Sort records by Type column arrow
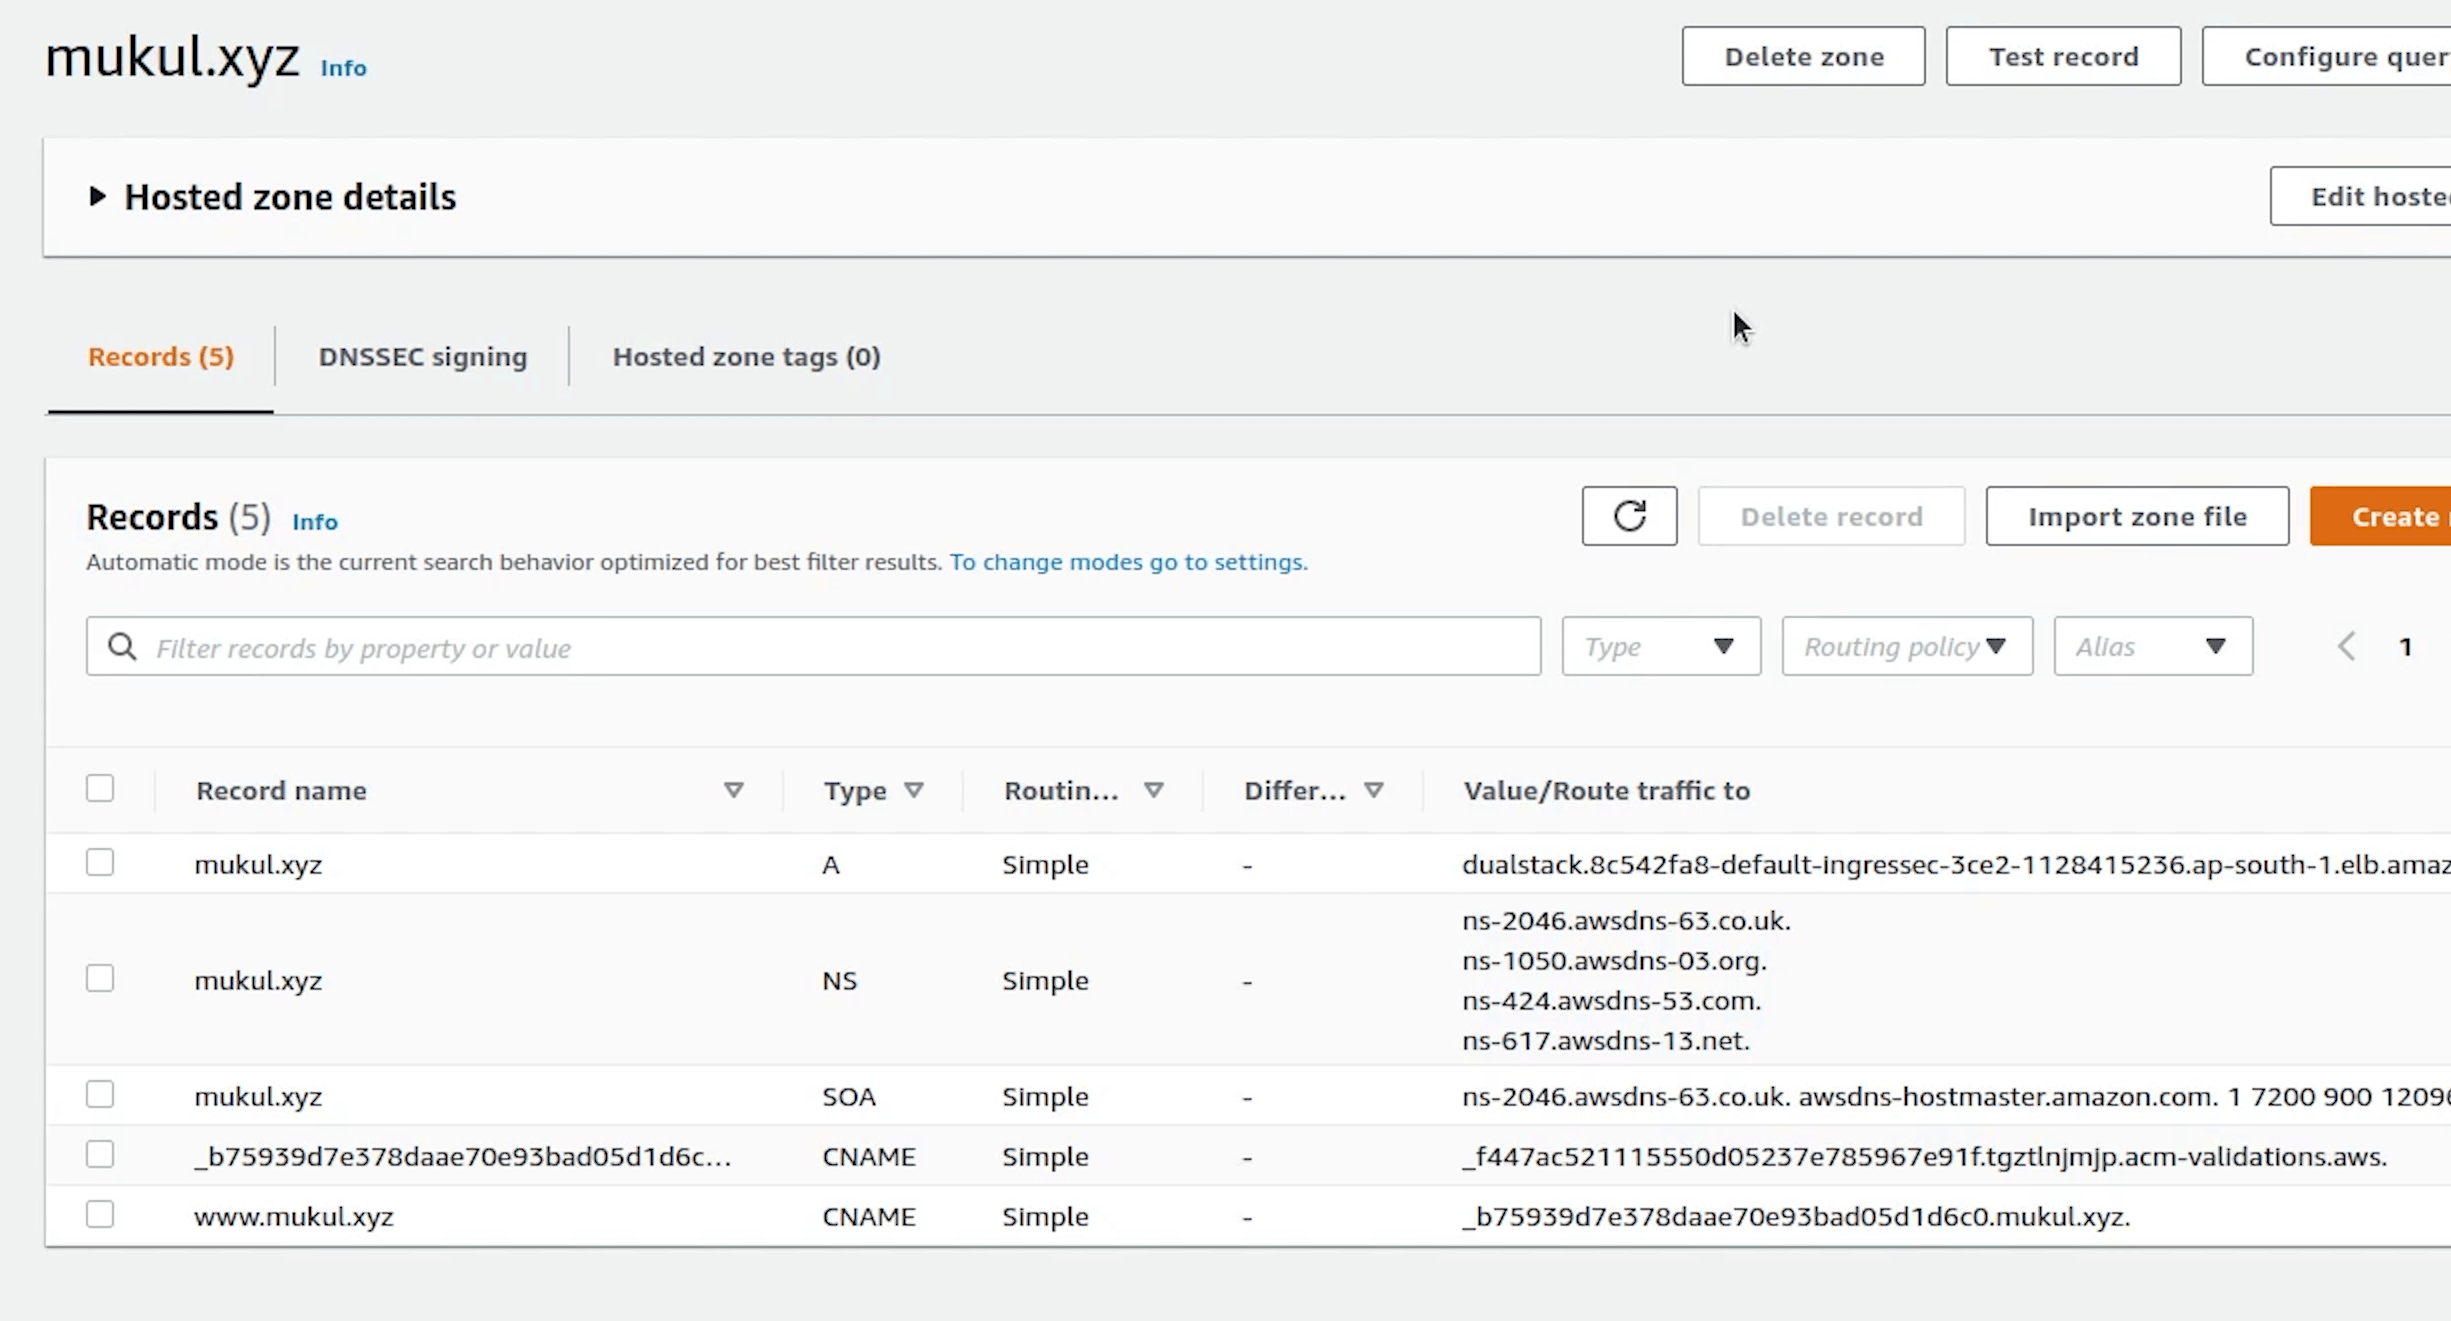The width and height of the screenshot is (2451, 1321). pyautogui.click(x=913, y=790)
